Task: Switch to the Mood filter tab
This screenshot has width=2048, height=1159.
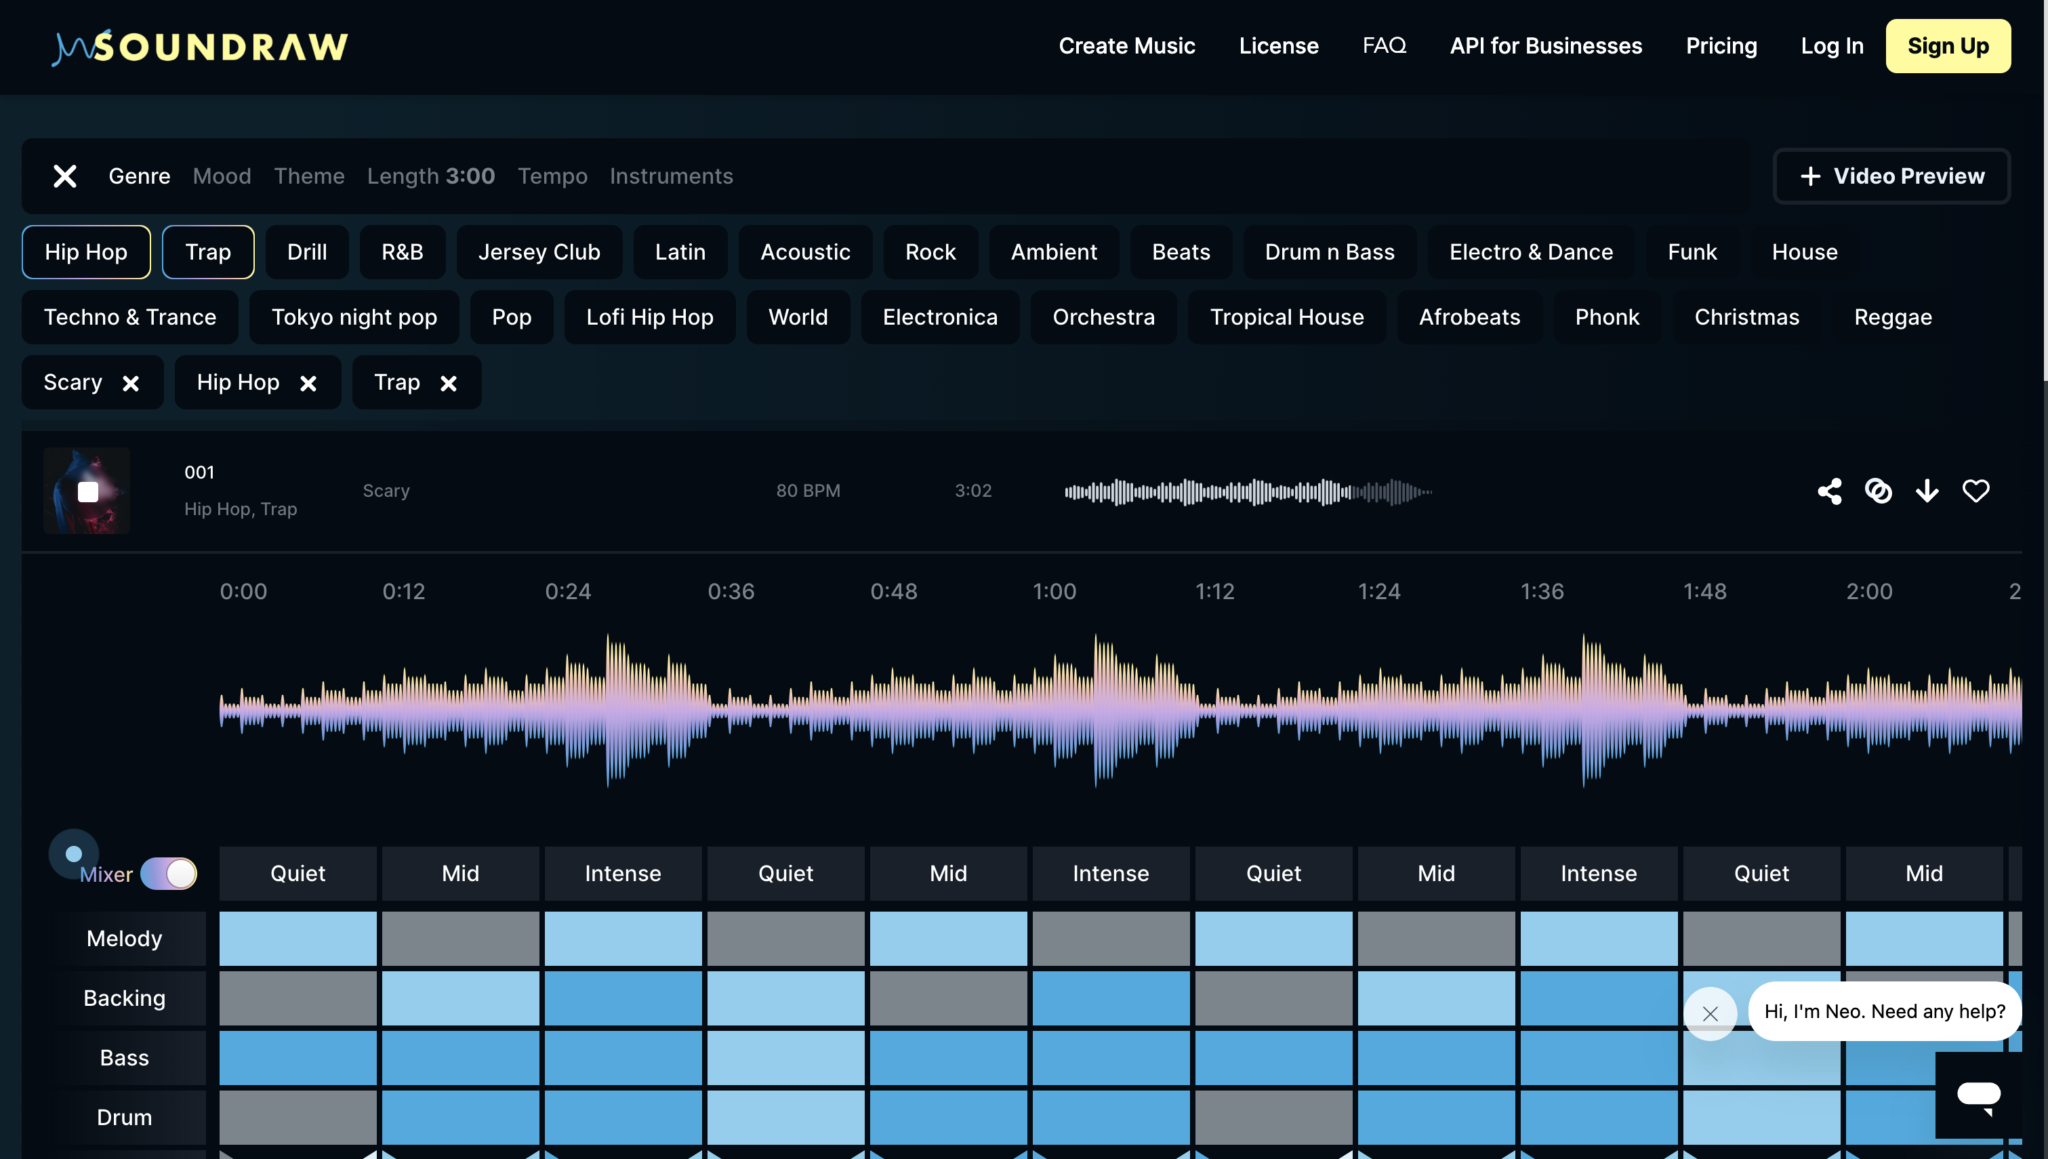Action: point(222,176)
